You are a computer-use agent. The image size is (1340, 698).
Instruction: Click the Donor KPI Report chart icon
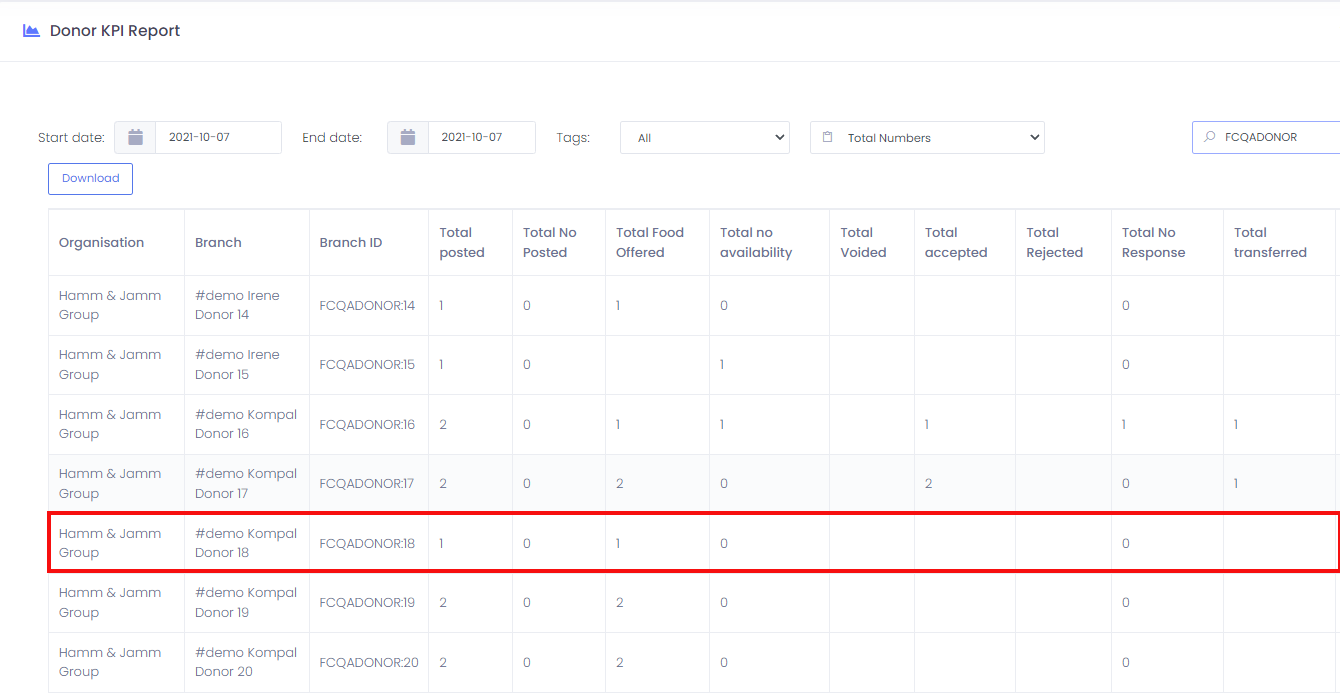pyautogui.click(x=31, y=31)
